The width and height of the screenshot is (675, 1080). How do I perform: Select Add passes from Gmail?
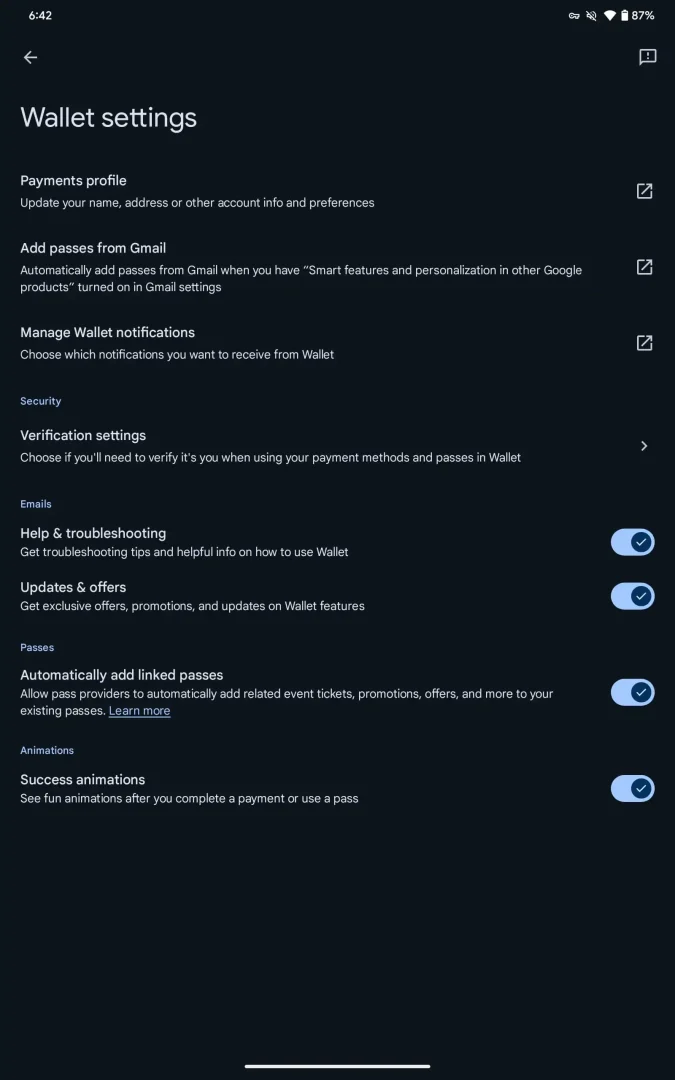[x=338, y=267]
